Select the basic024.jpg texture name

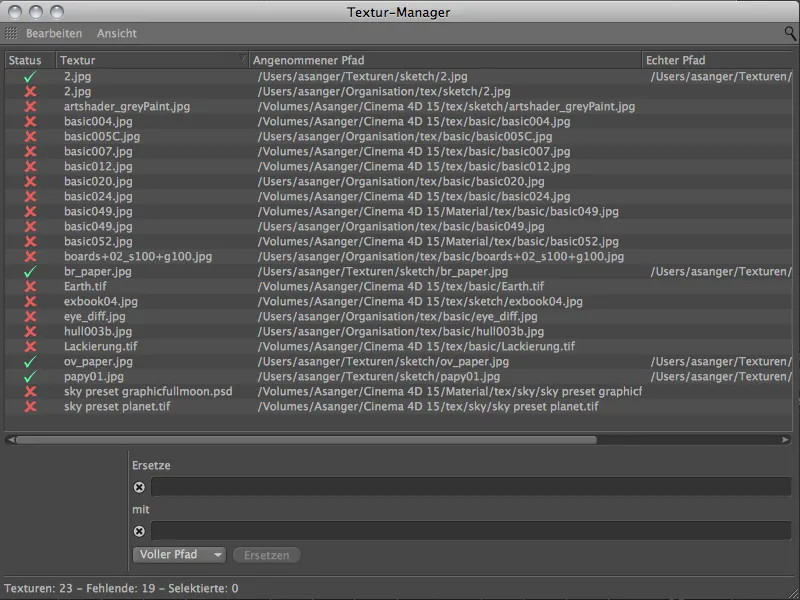pos(98,196)
